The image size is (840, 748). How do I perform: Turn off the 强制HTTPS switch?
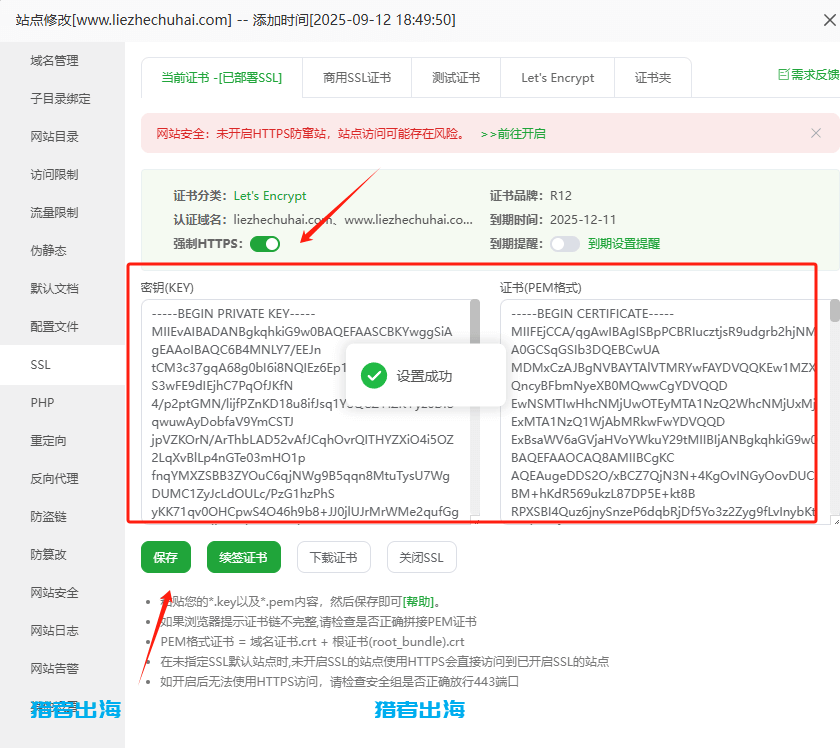point(265,244)
